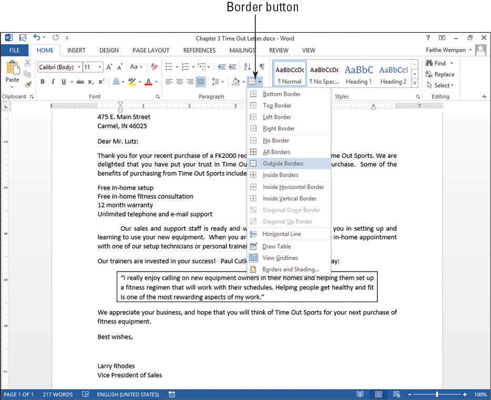This screenshot has width=491, height=400.
Task: Click the zoom slider in status bar
Action: 437,394
